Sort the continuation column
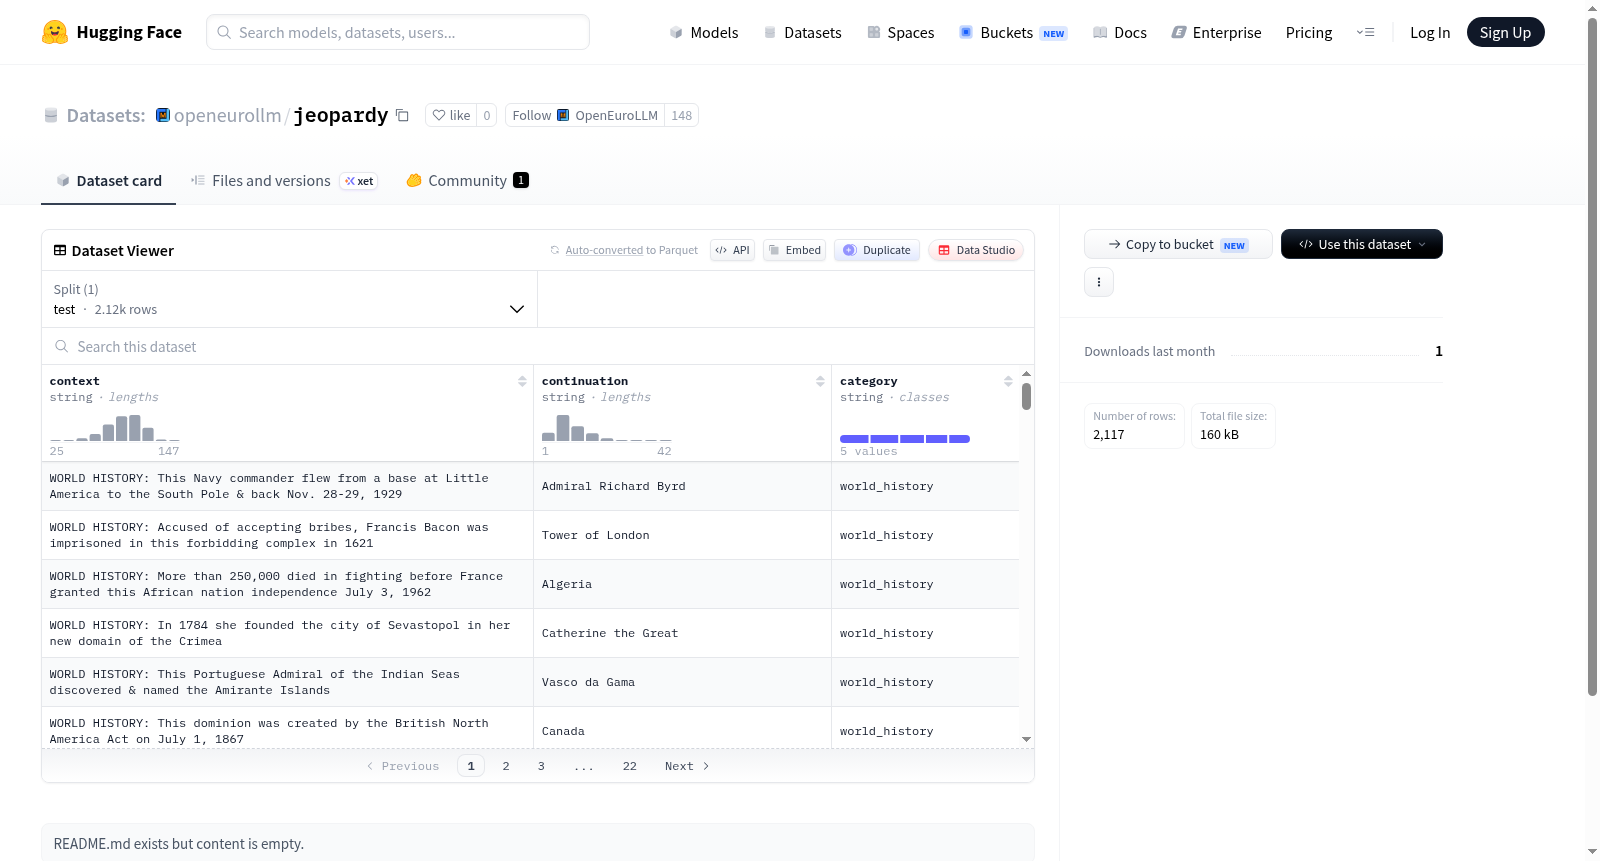The image size is (1600, 861). [820, 381]
